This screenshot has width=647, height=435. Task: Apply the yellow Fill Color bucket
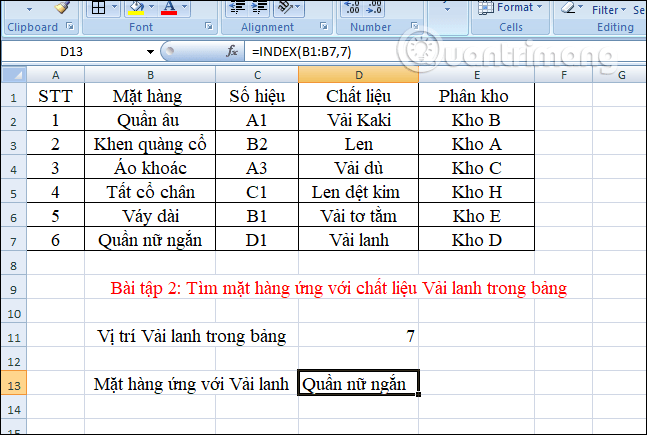tap(136, 7)
